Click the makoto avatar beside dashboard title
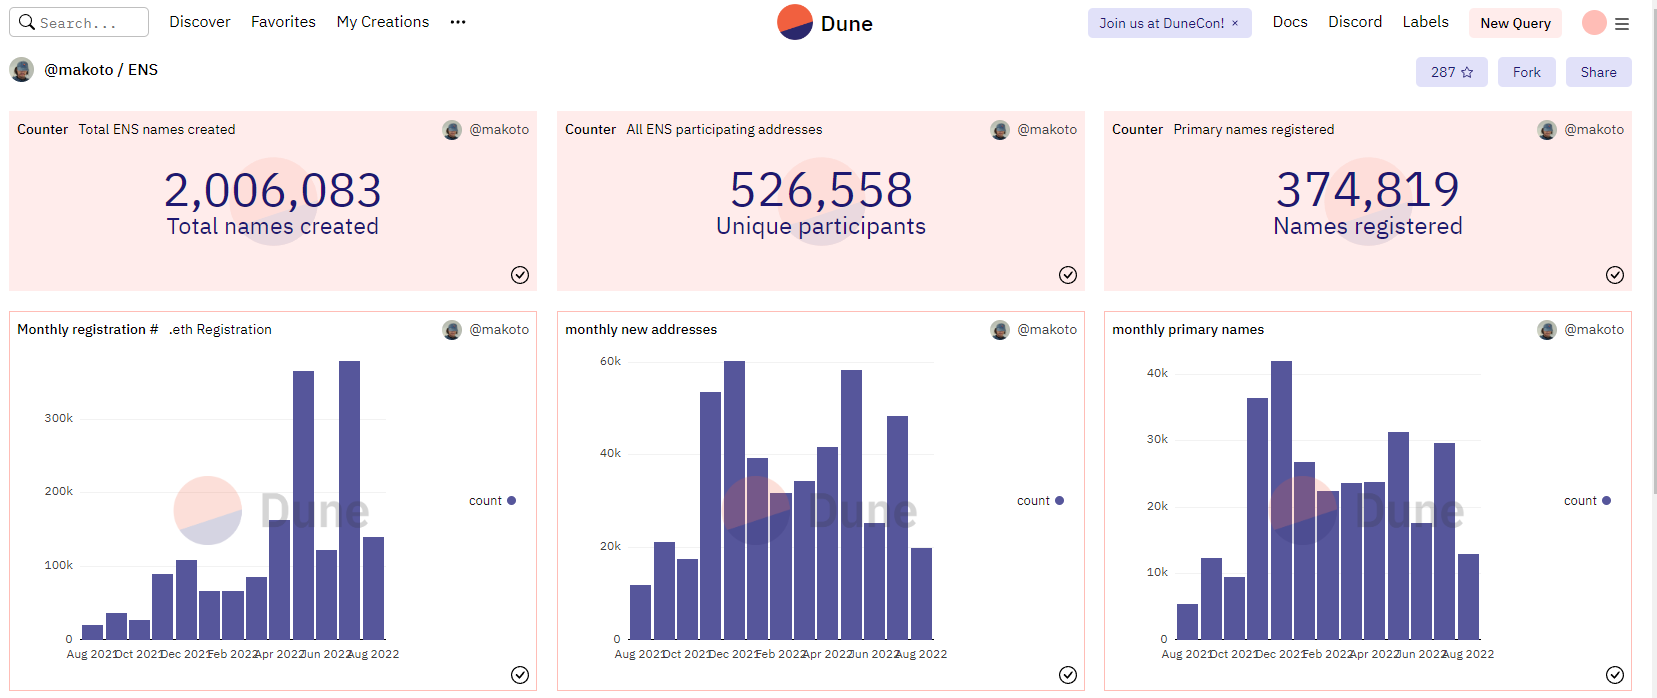 click(21, 70)
